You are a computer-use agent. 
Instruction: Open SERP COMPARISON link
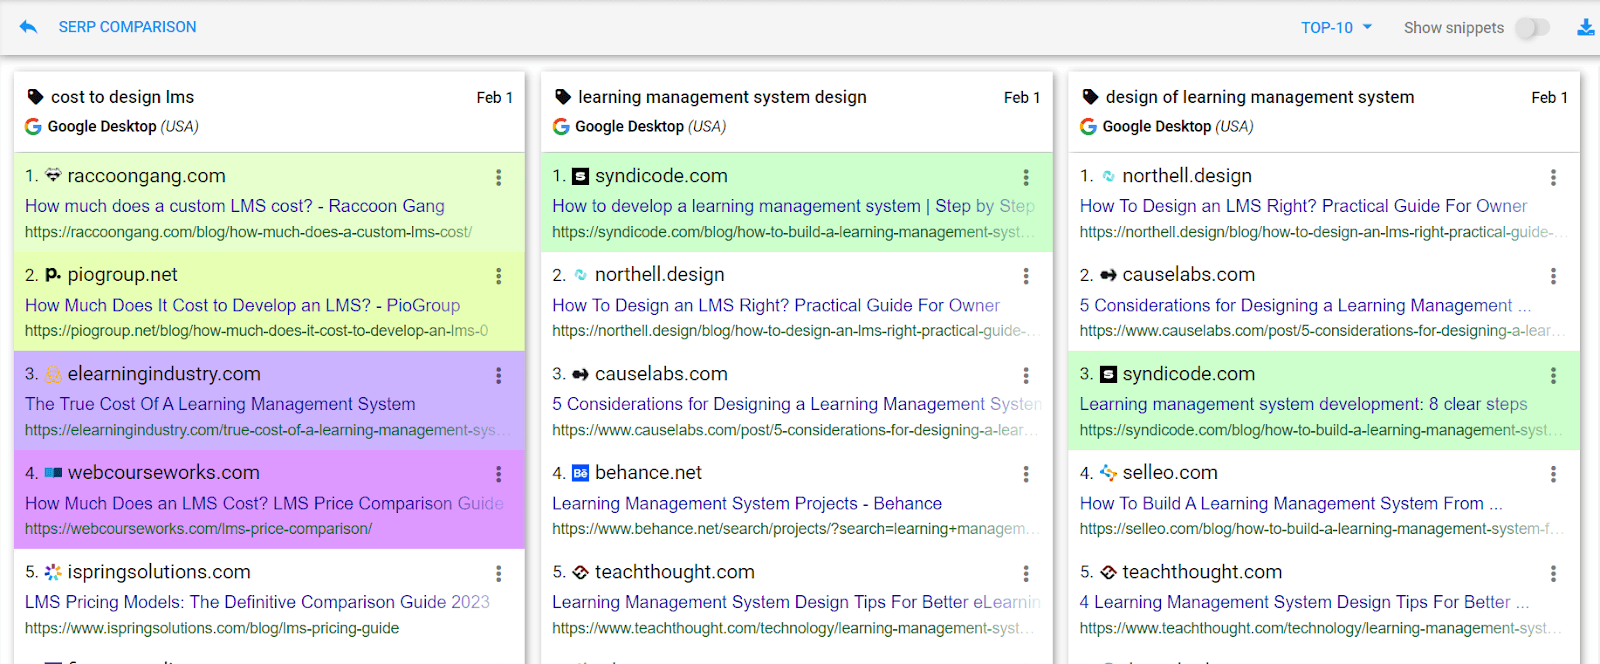pyautogui.click(x=127, y=27)
